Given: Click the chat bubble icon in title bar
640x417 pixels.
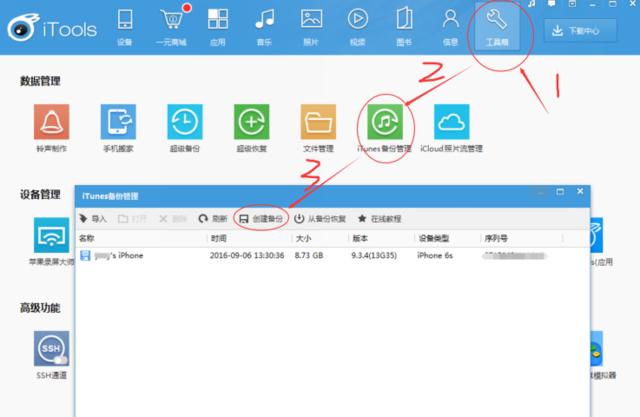Looking at the screenshot, I should tap(551, 4).
